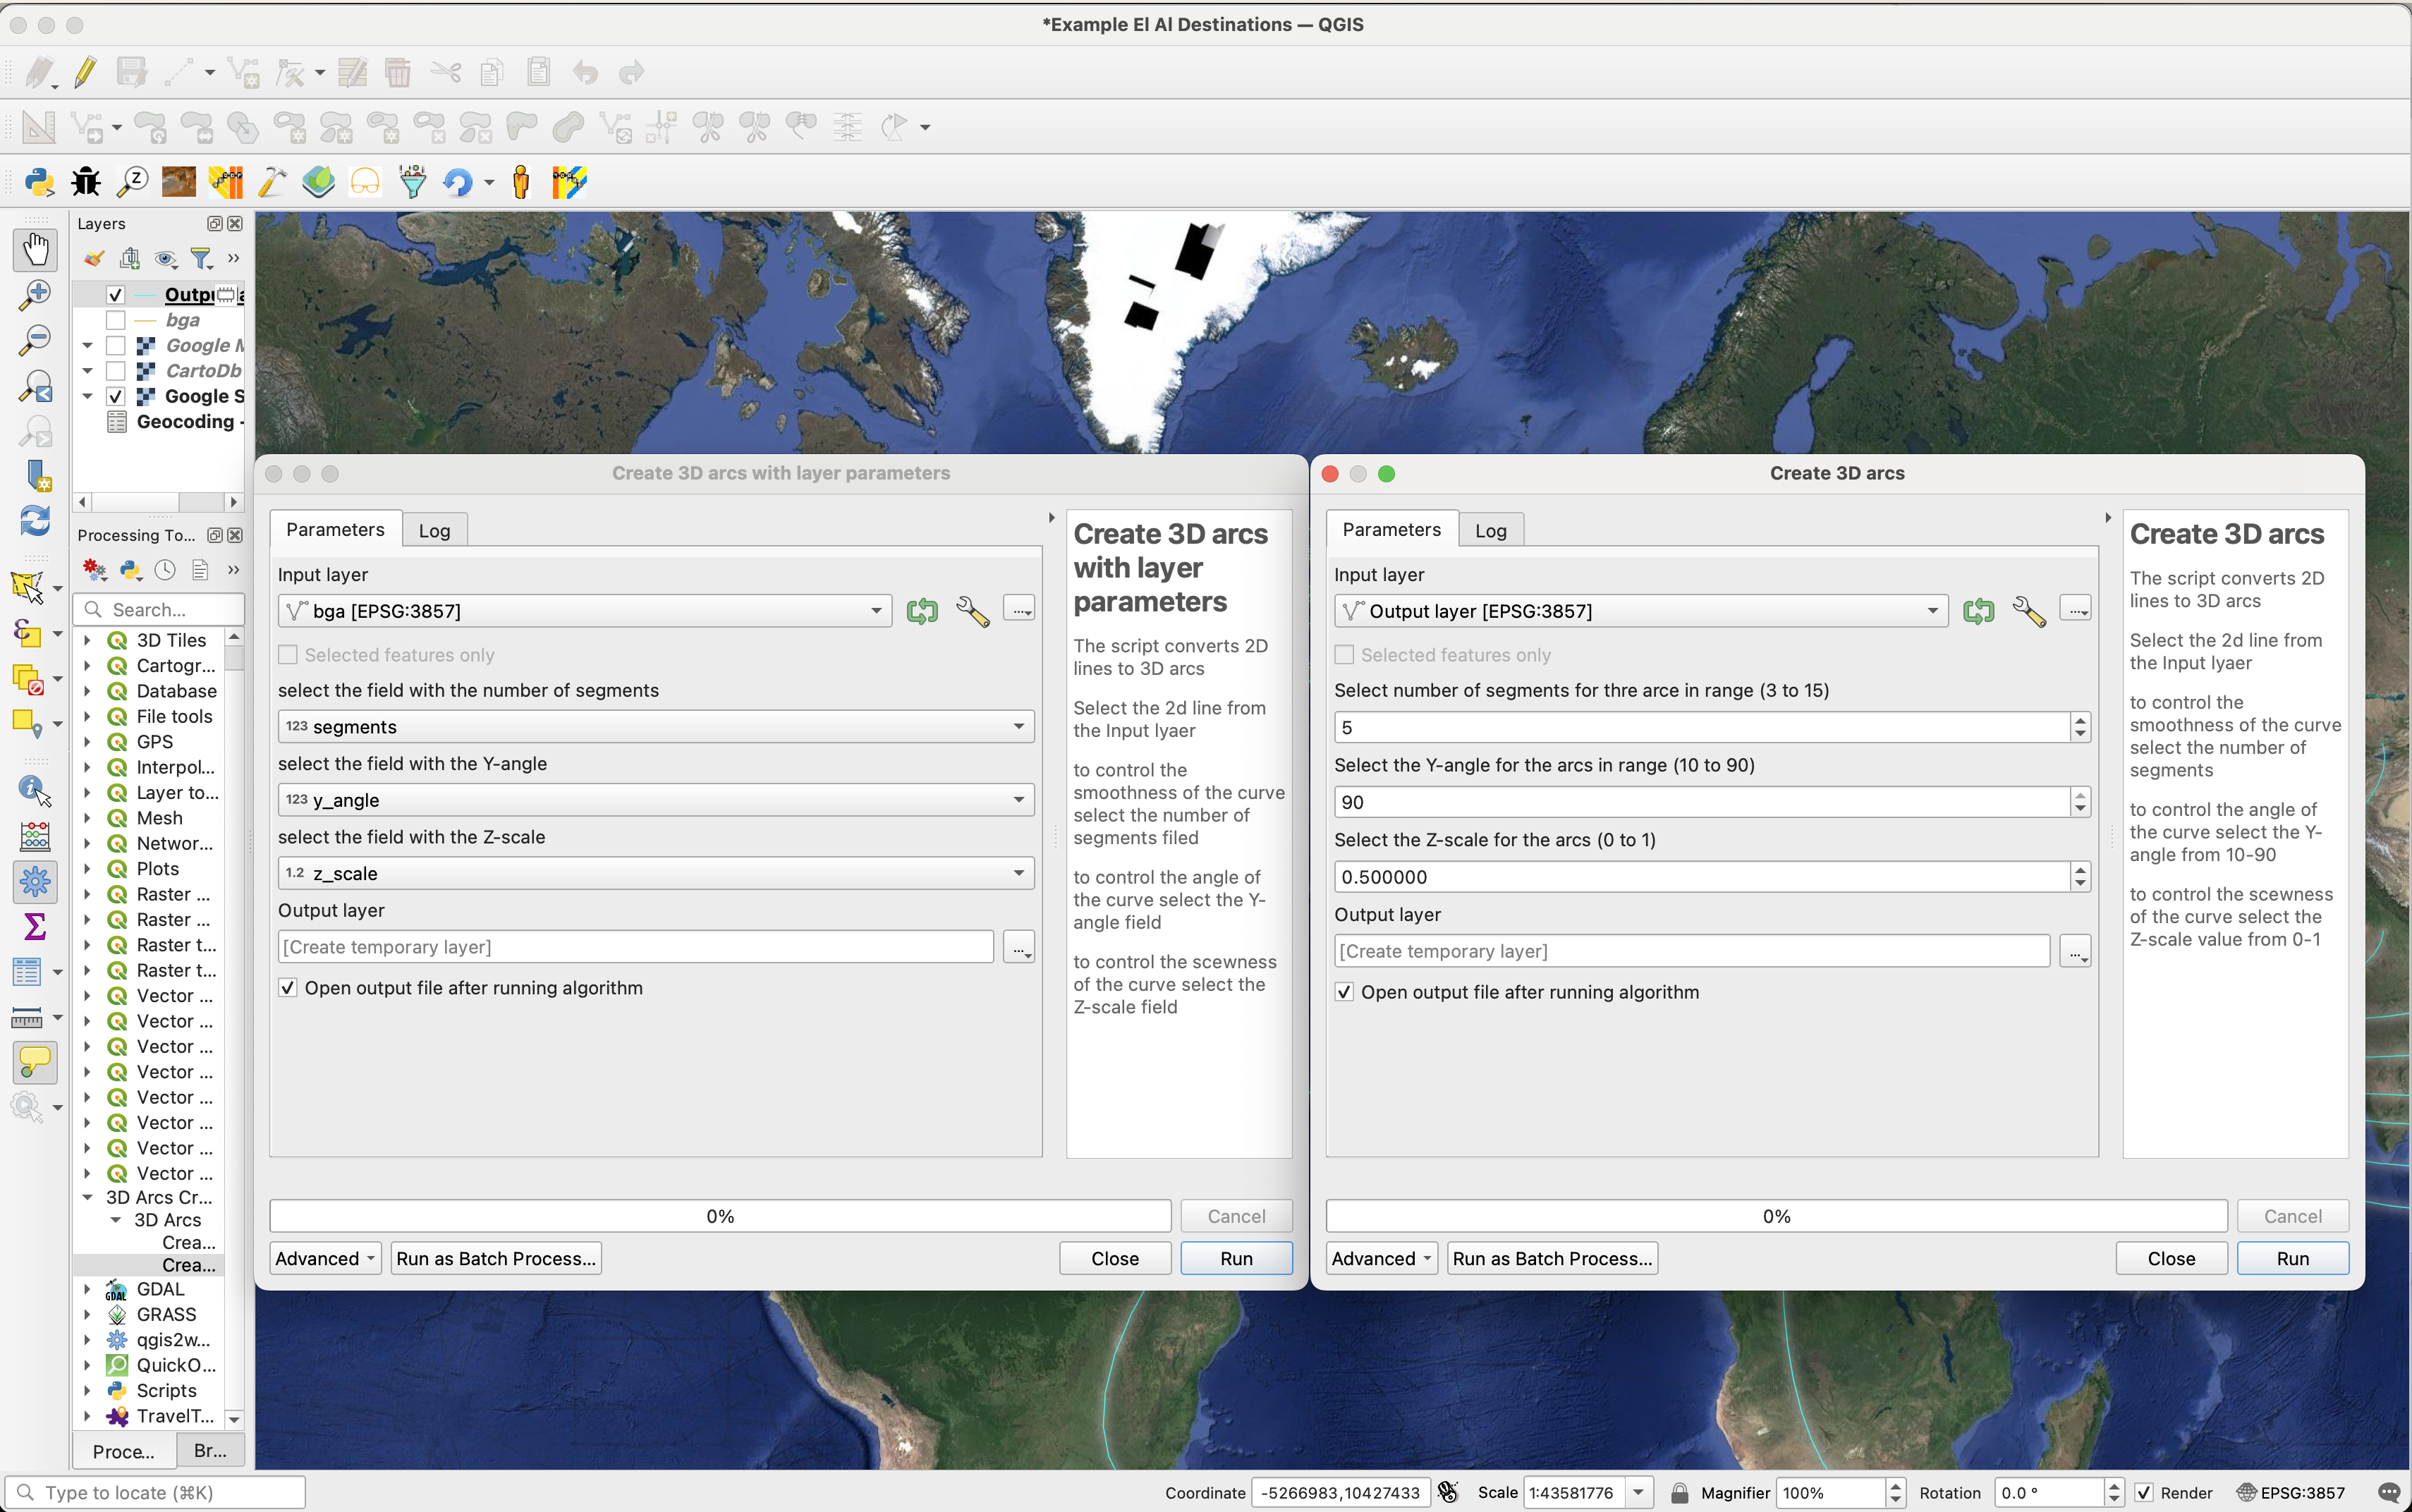Open the Advanced dropdown in Create 3D arcs
The width and height of the screenshot is (2412, 1512).
pos(1381,1258)
